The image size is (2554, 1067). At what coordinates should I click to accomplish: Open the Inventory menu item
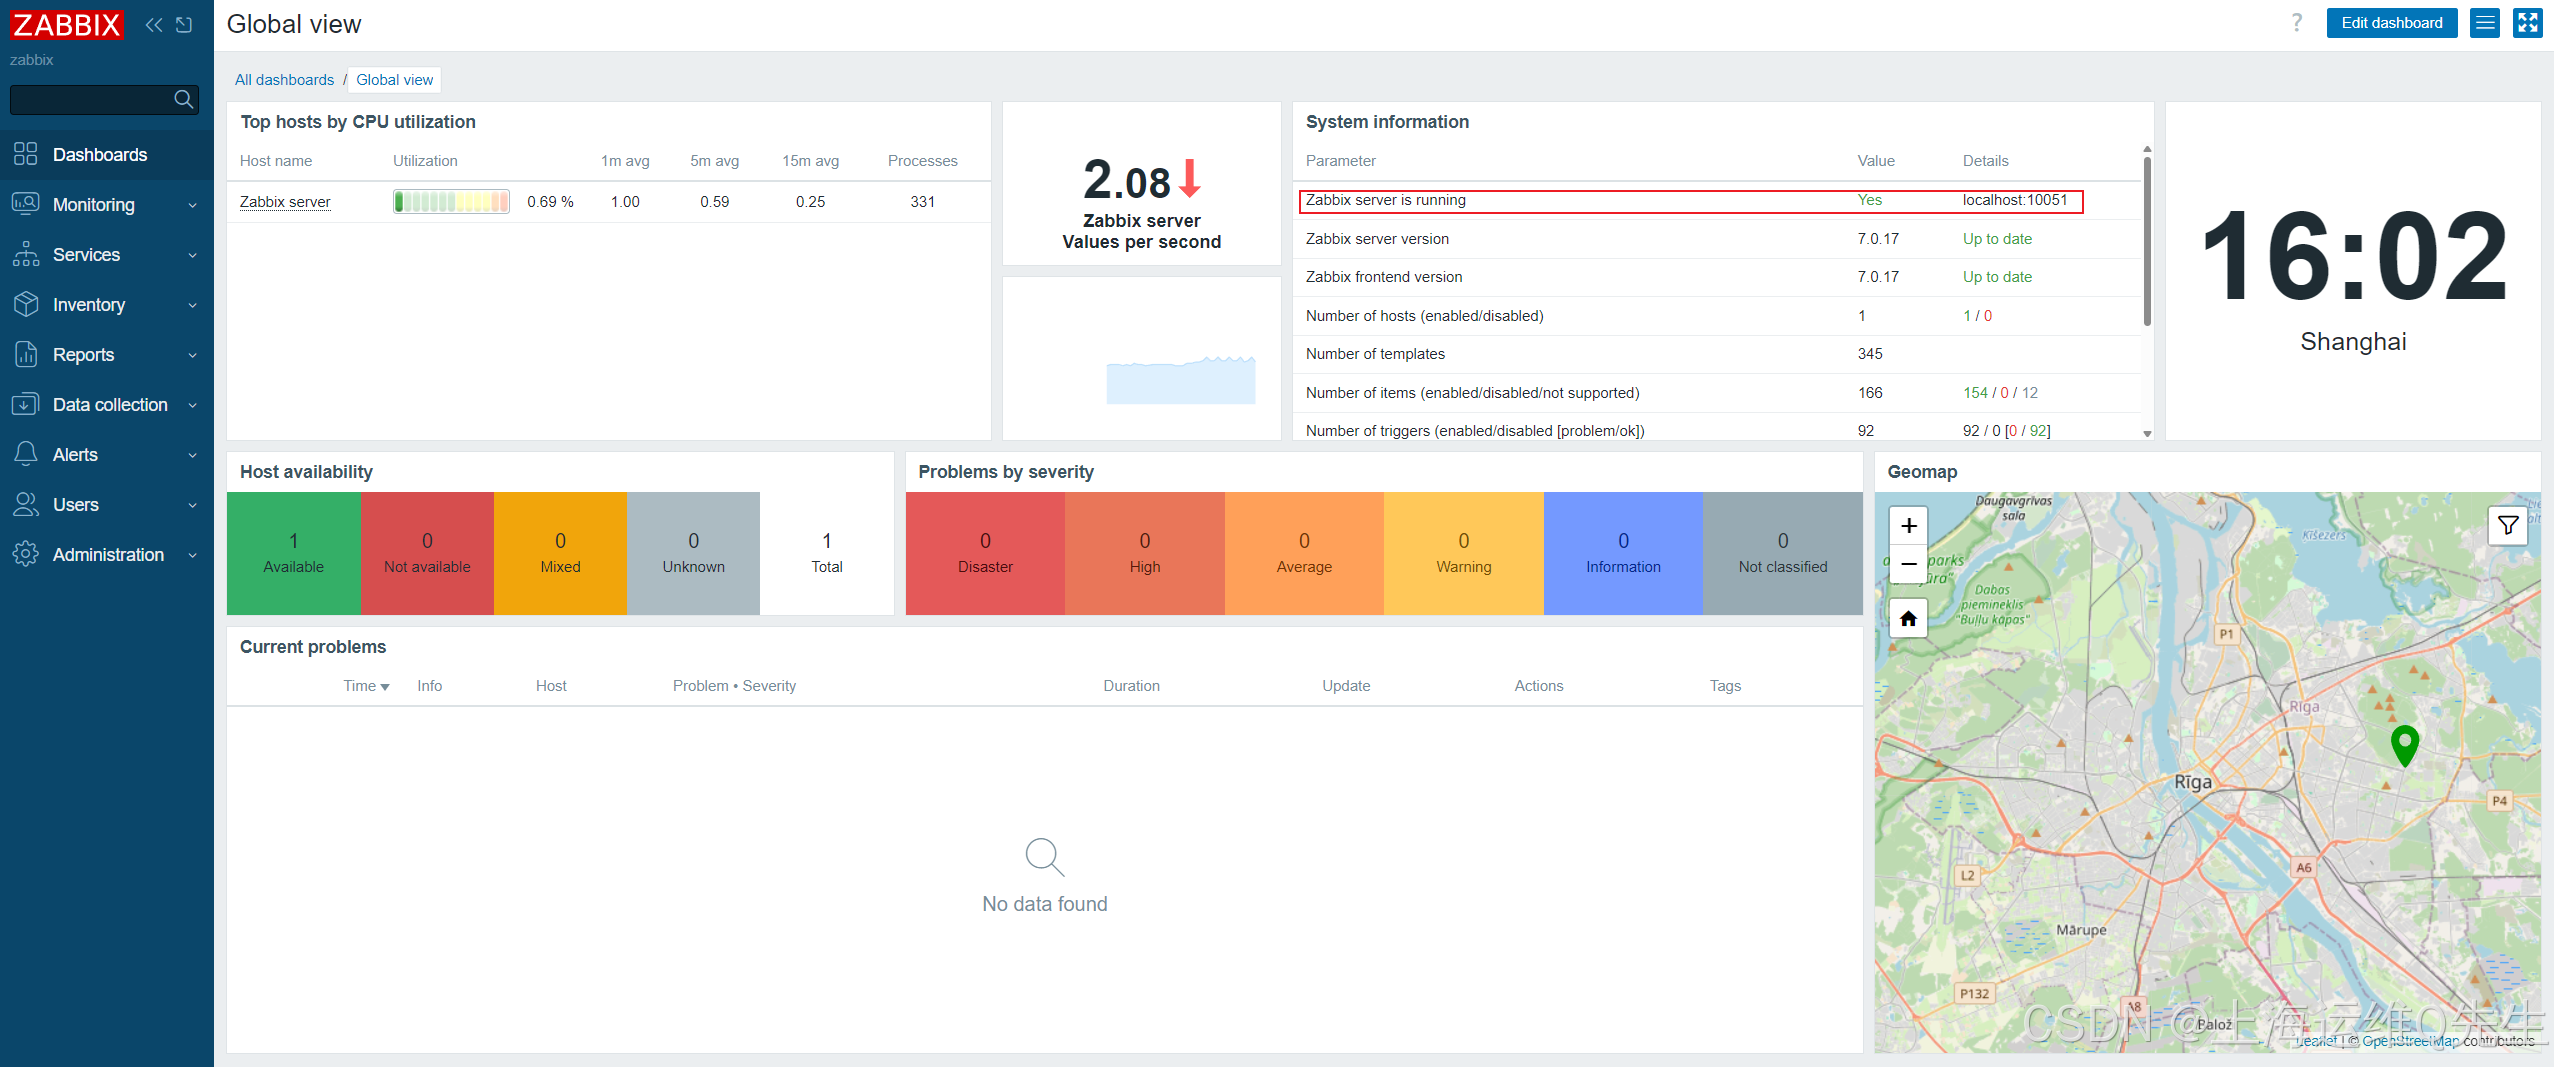(x=107, y=304)
